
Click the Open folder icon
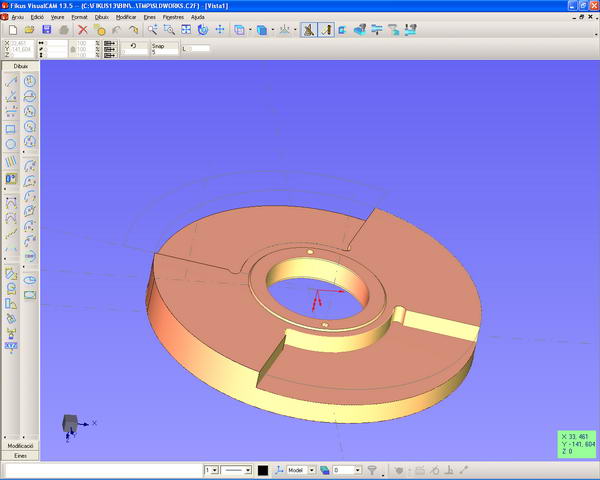coord(30,30)
